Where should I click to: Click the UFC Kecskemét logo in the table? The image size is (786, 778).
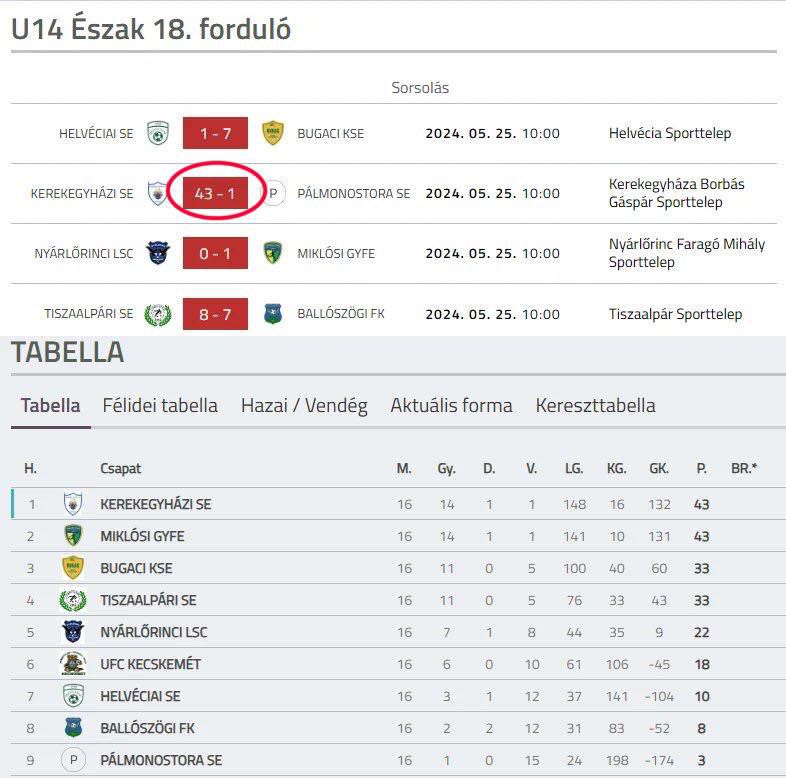point(73,664)
